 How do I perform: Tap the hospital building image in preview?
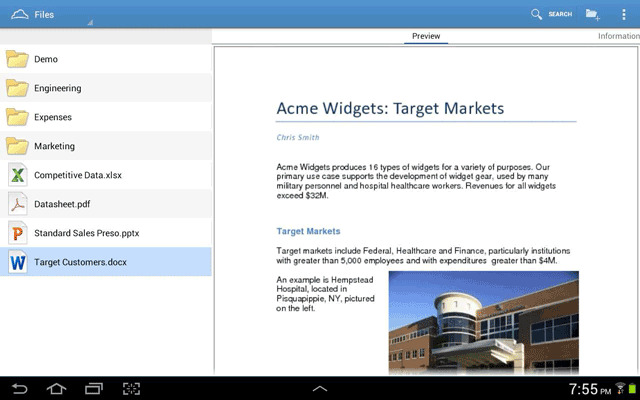(x=484, y=322)
